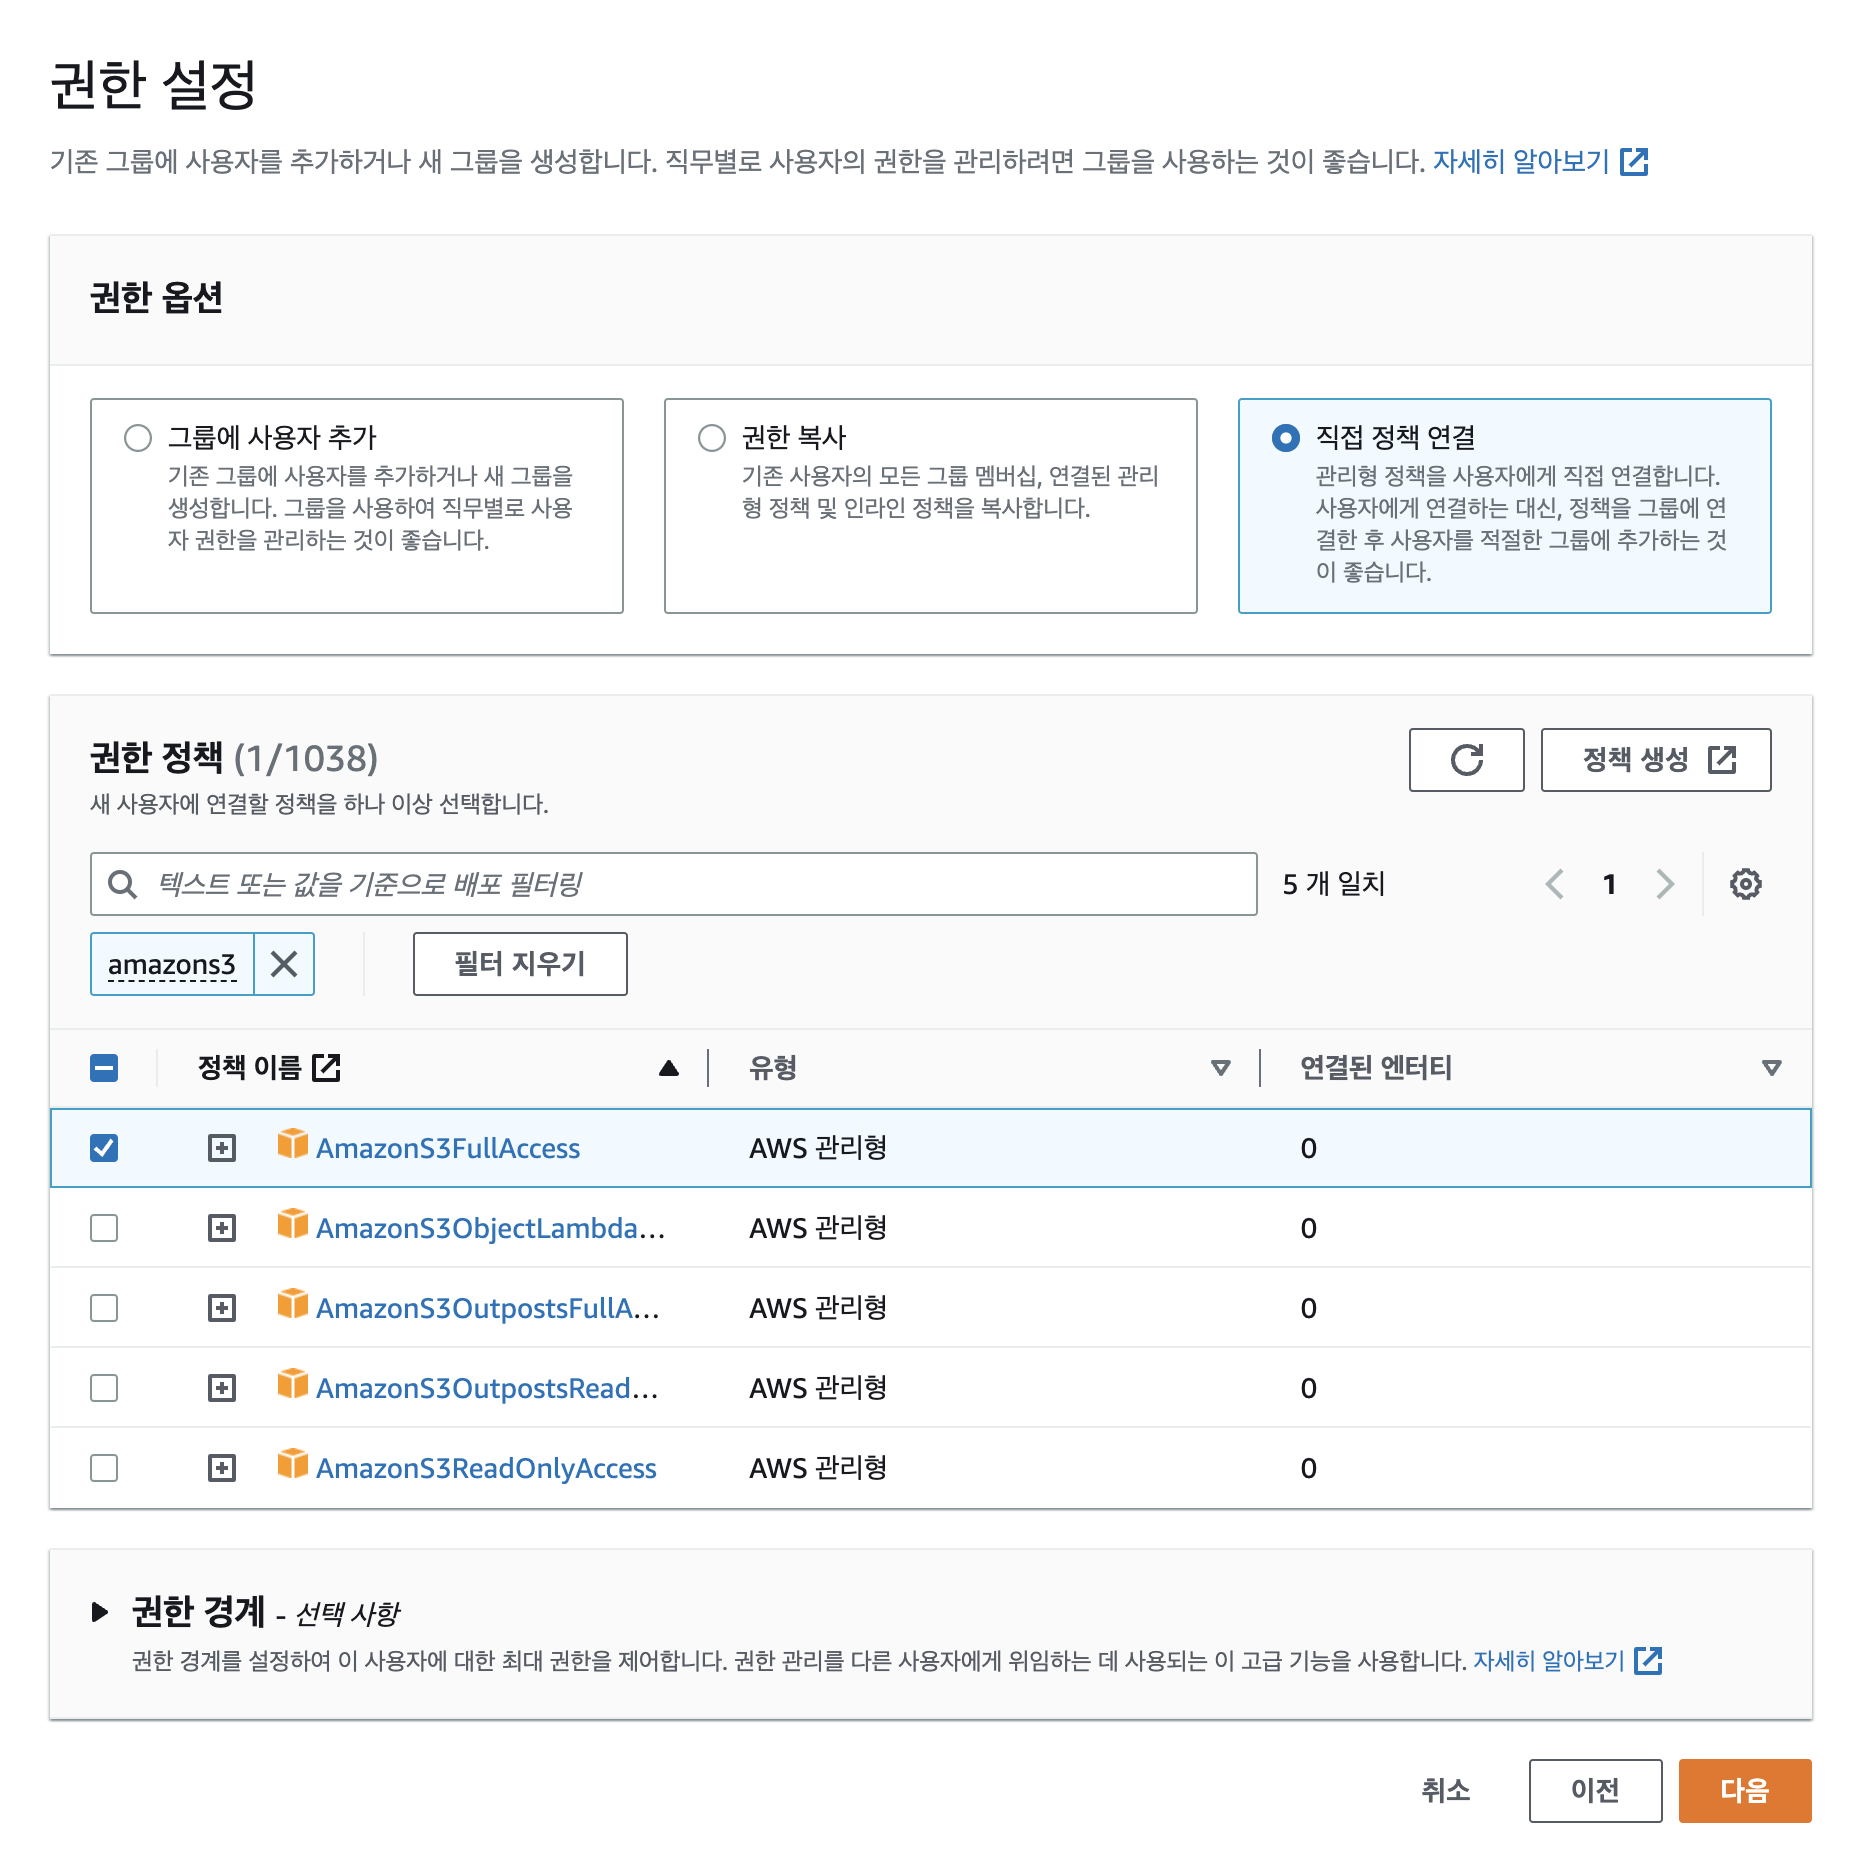This screenshot has width=1850, height=1874.
Task: Sort by 유형 column arrow
Action: 1220,1068
